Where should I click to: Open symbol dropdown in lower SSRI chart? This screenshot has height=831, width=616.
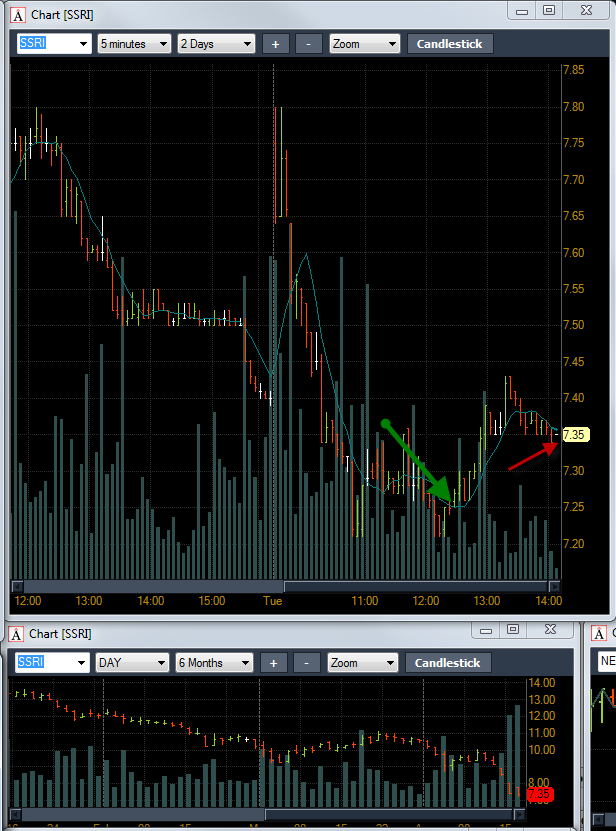pos(81,663)
